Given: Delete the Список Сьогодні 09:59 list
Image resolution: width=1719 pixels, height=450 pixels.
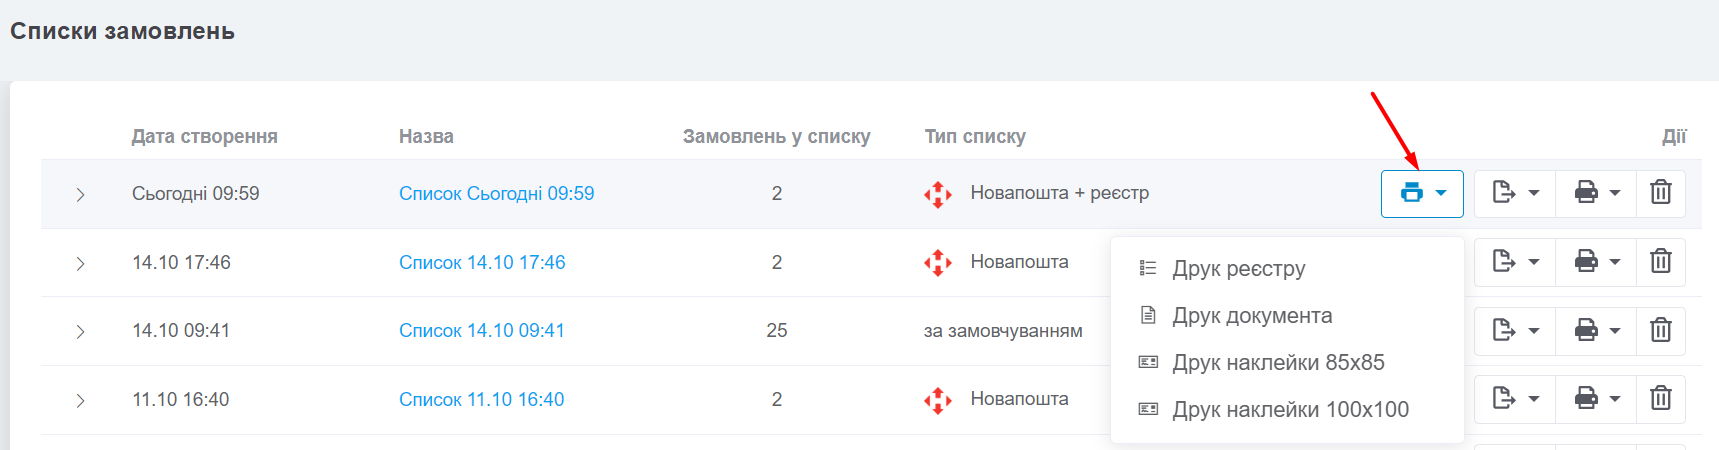Looking at the screenshot, I should pos(1660,192).
